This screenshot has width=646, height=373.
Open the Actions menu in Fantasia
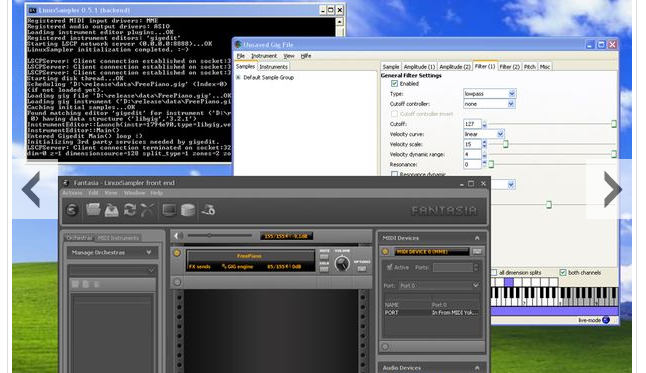[x=73, y=193]
